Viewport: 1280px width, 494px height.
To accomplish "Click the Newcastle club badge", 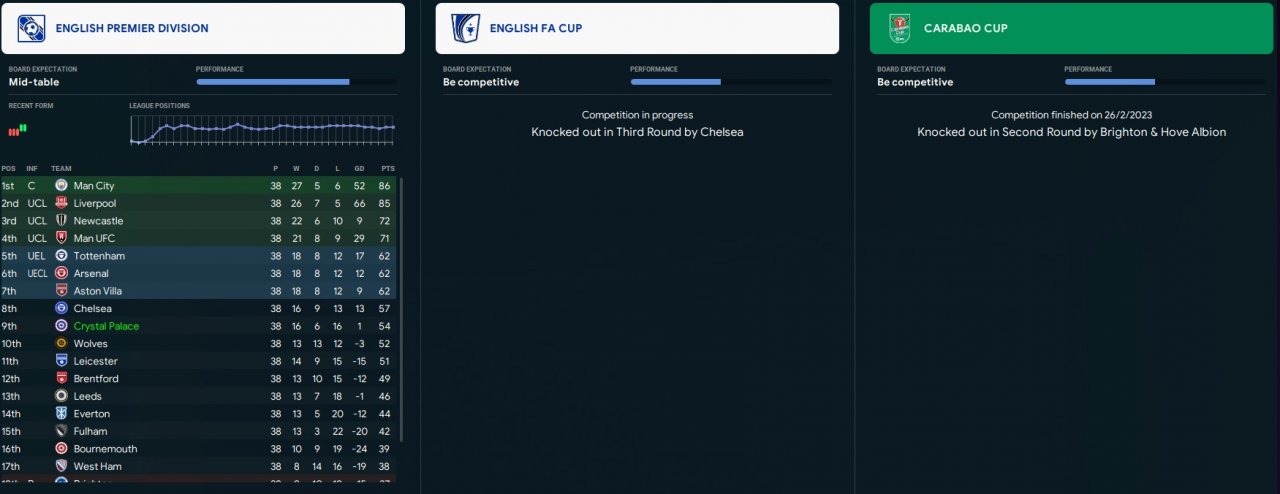I will tap(61, 221).
